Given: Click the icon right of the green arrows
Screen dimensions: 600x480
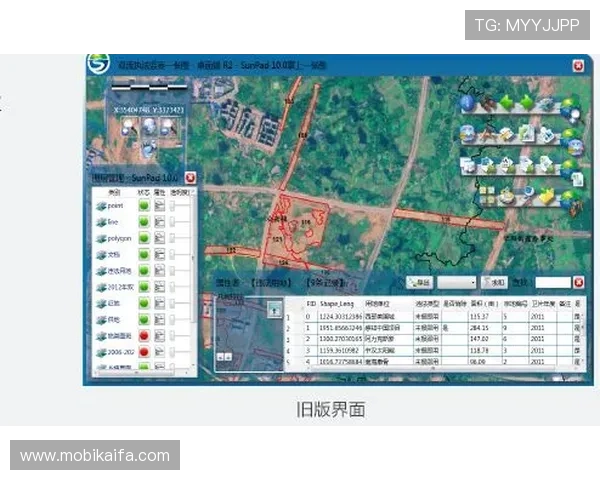Looking at the screenshot, I should click(x=546, y=103).
